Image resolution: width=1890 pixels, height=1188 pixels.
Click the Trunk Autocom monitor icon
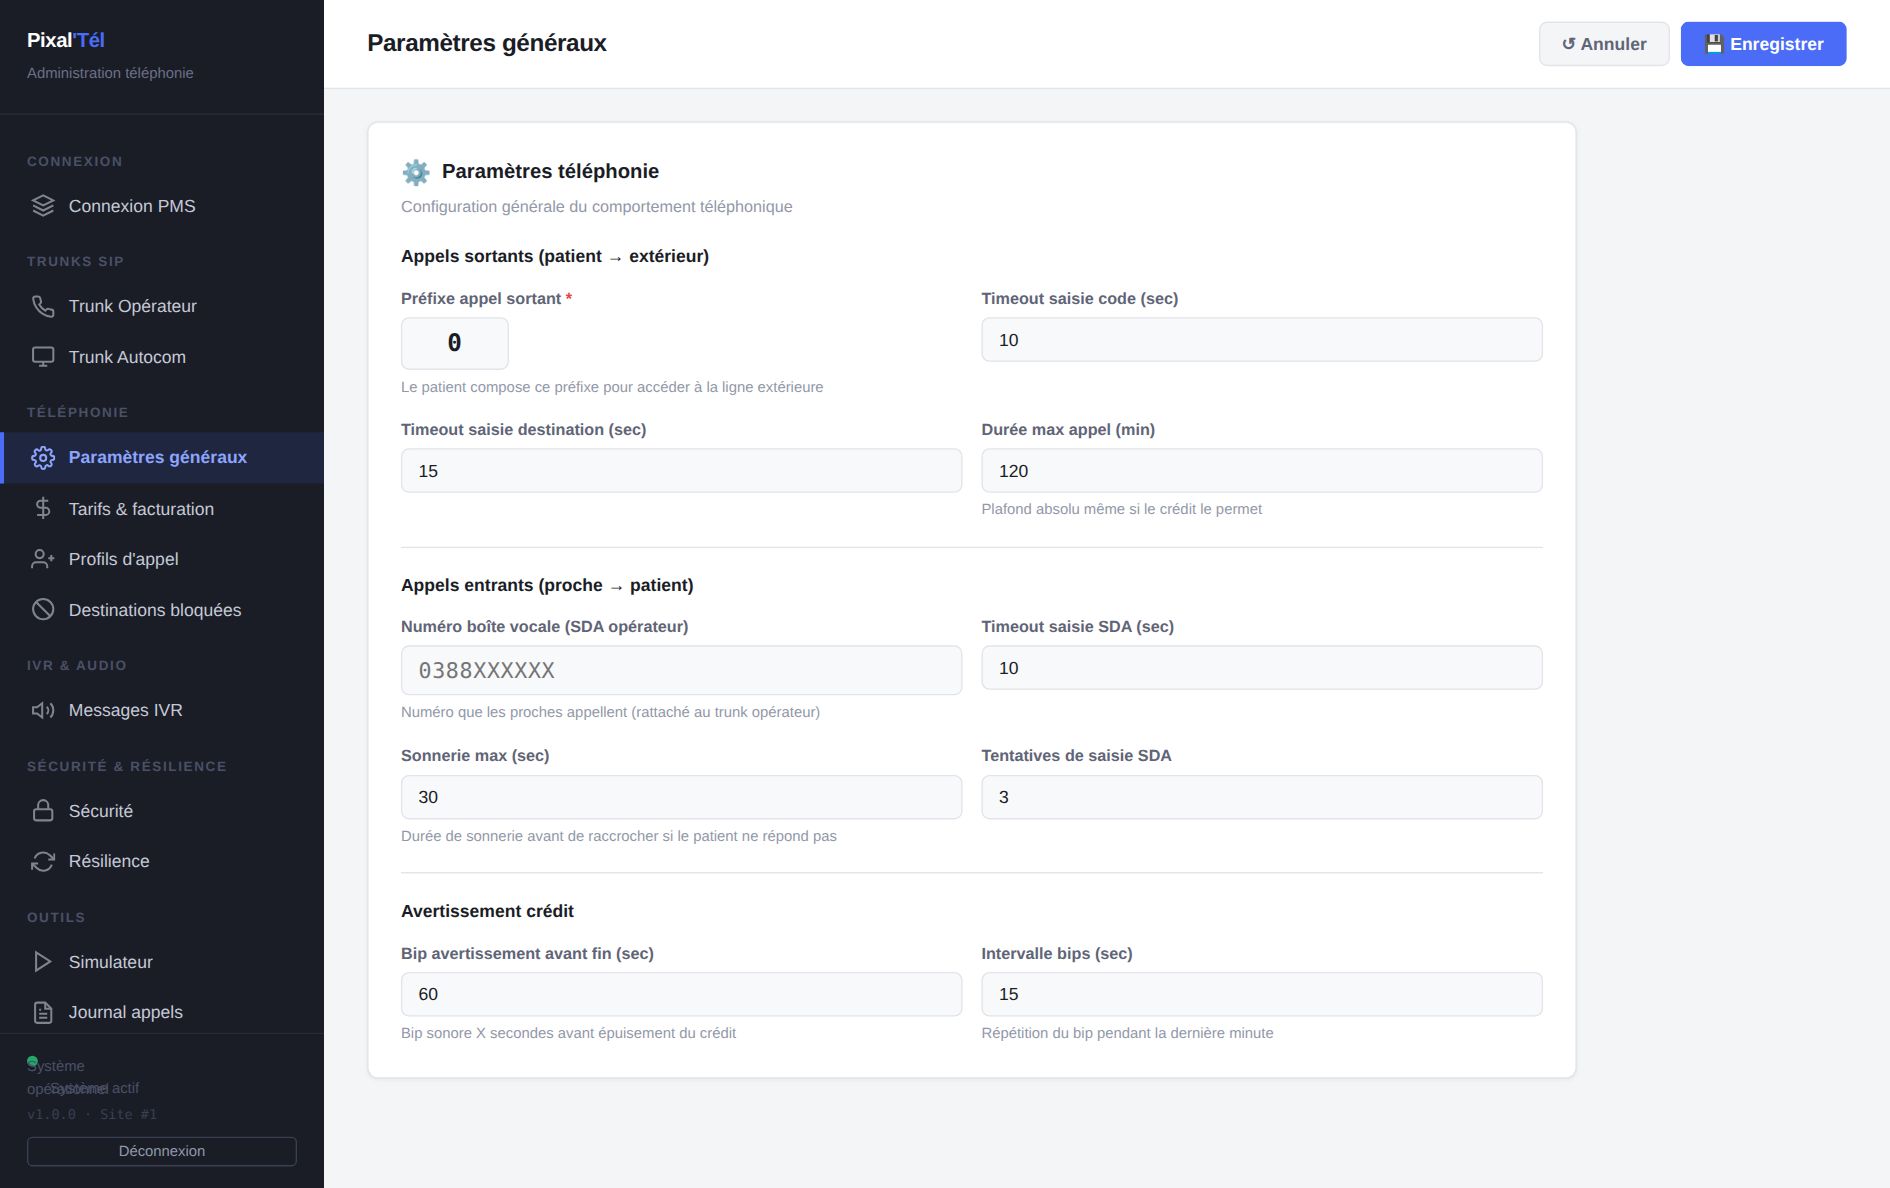click(x=43, y=357)
